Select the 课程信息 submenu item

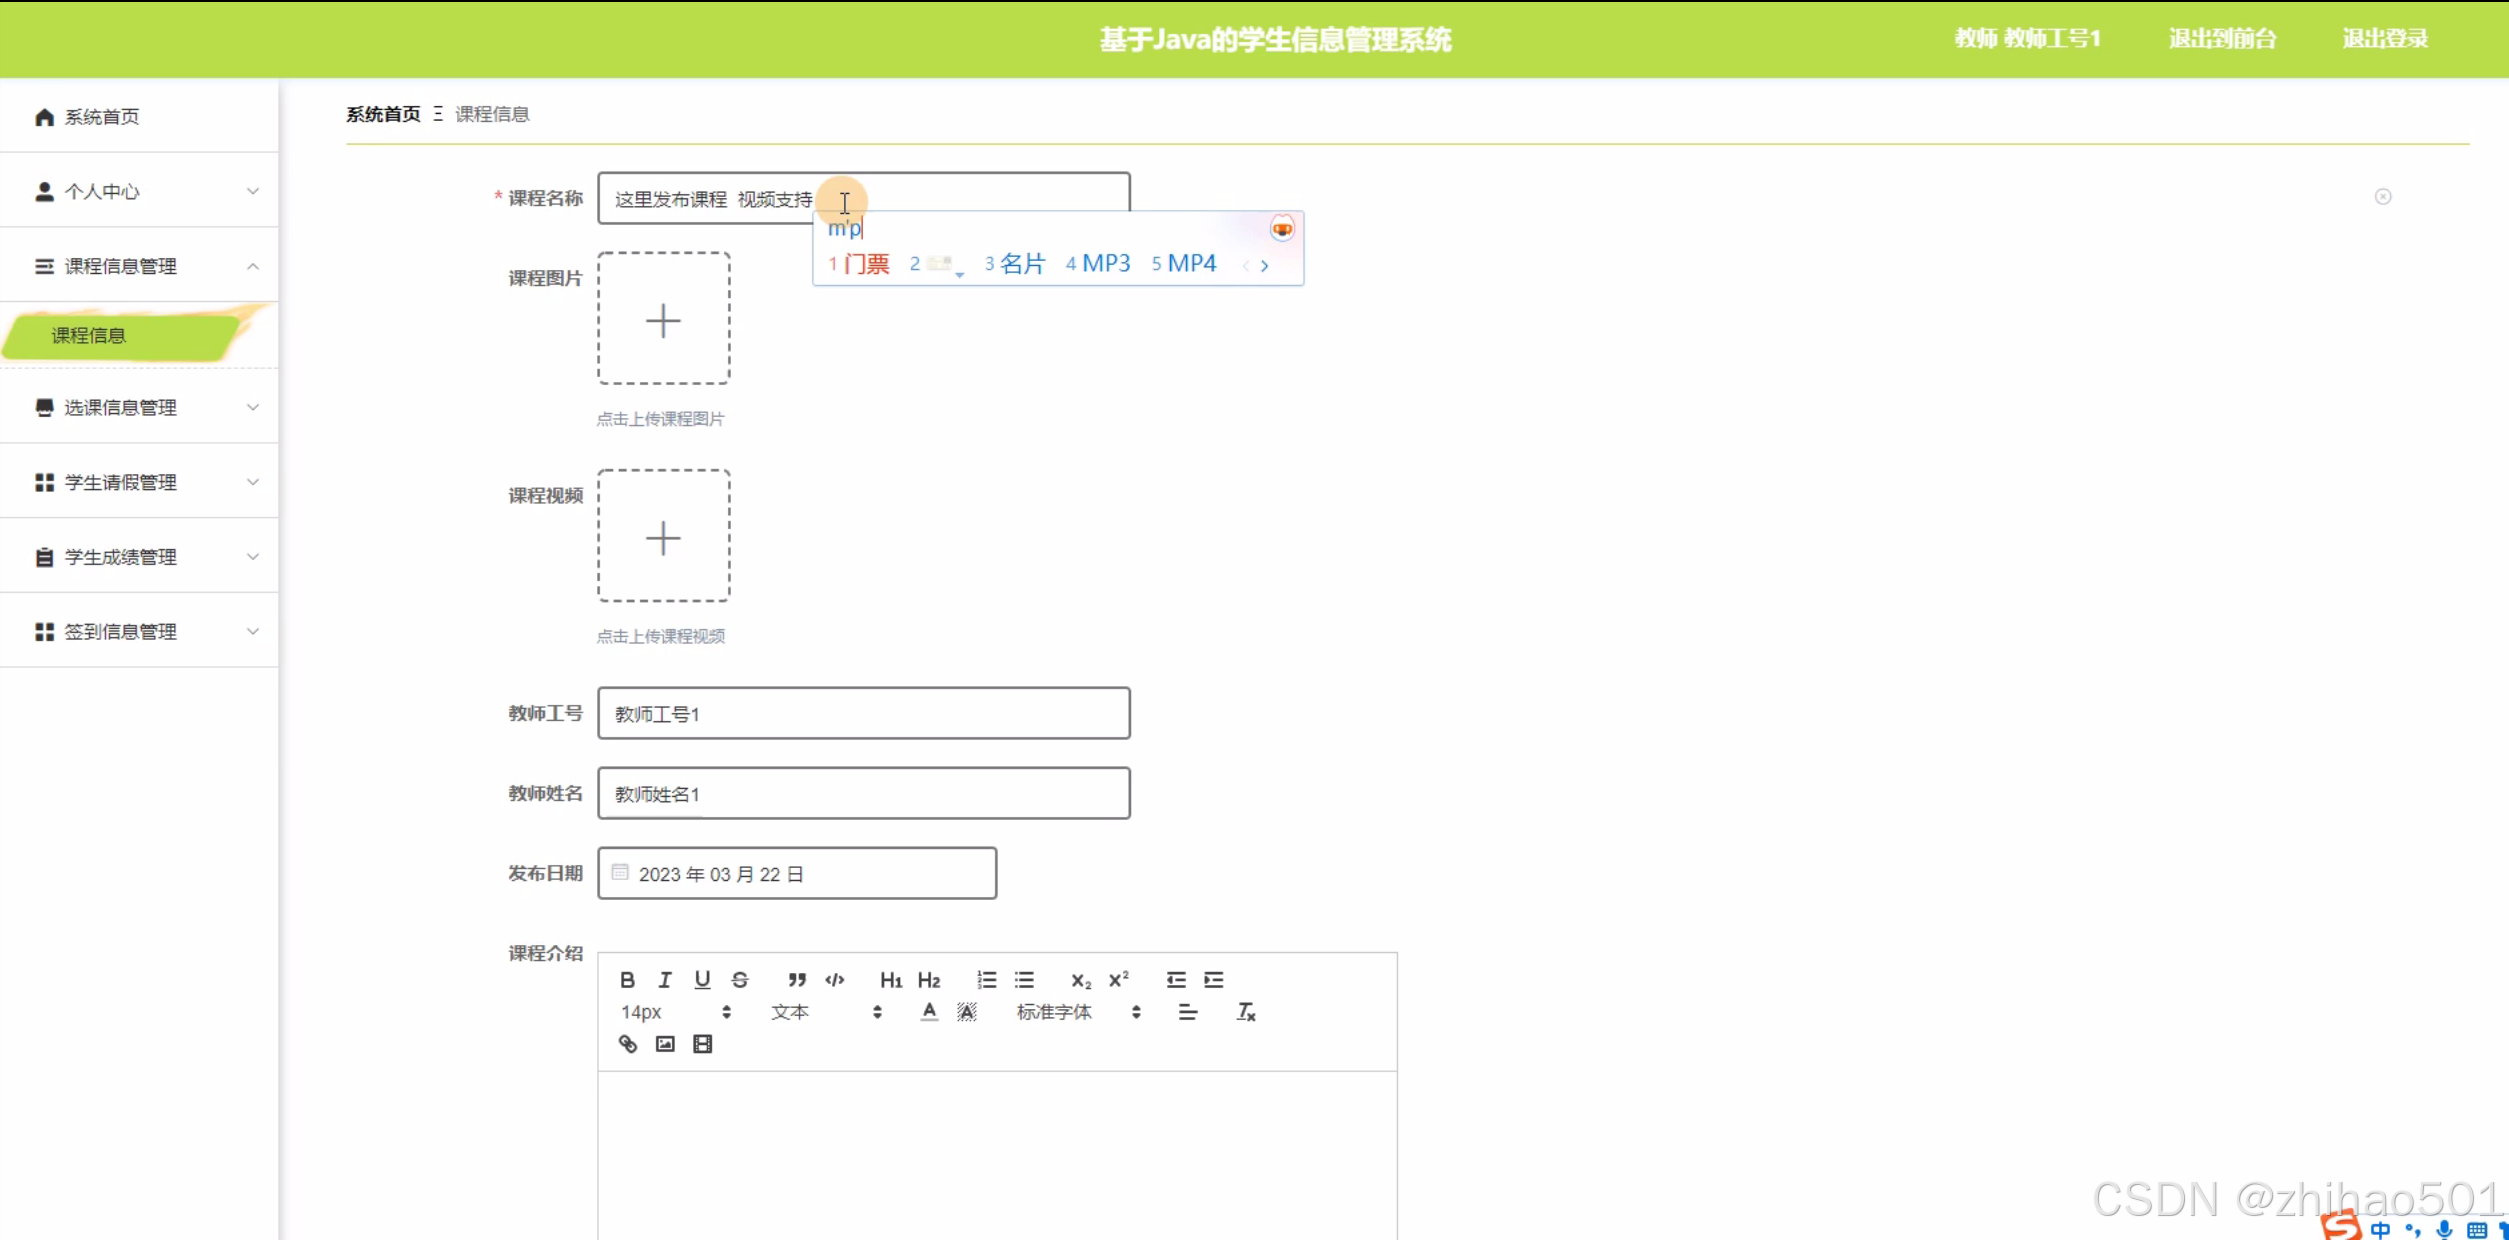(89, 335)
